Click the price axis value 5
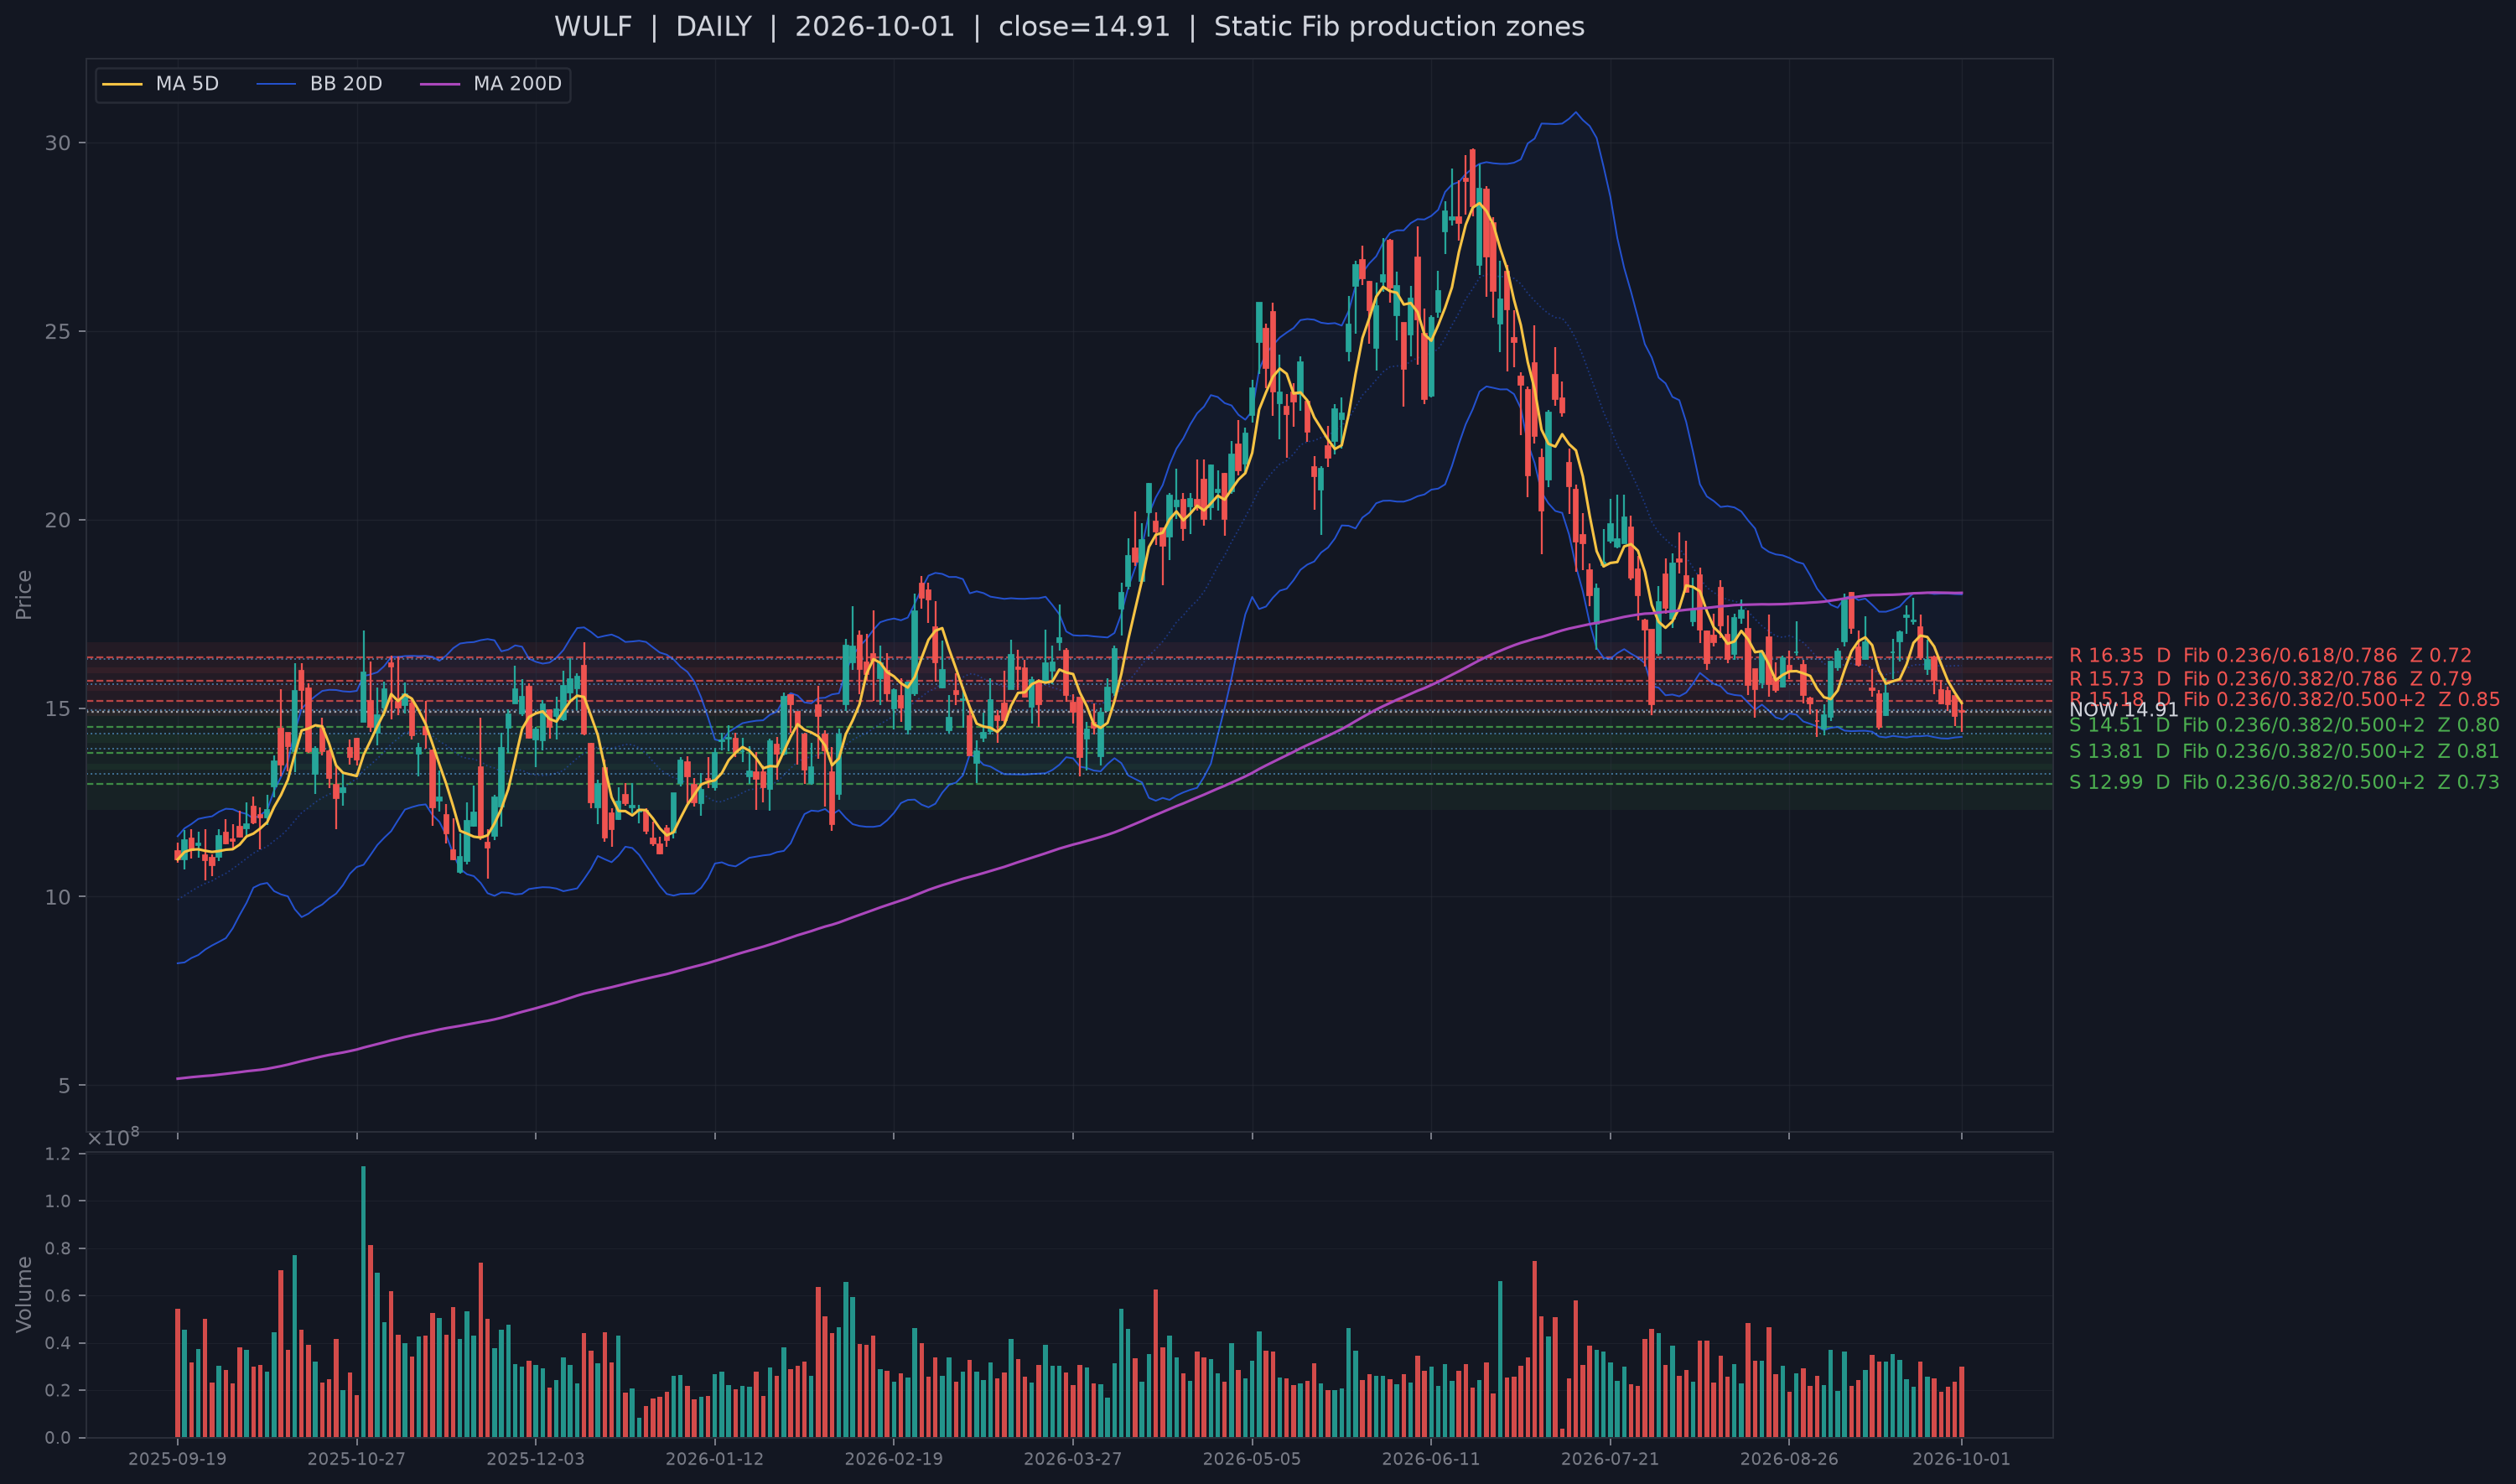2516x1484 pixels. pos(65,1086)
